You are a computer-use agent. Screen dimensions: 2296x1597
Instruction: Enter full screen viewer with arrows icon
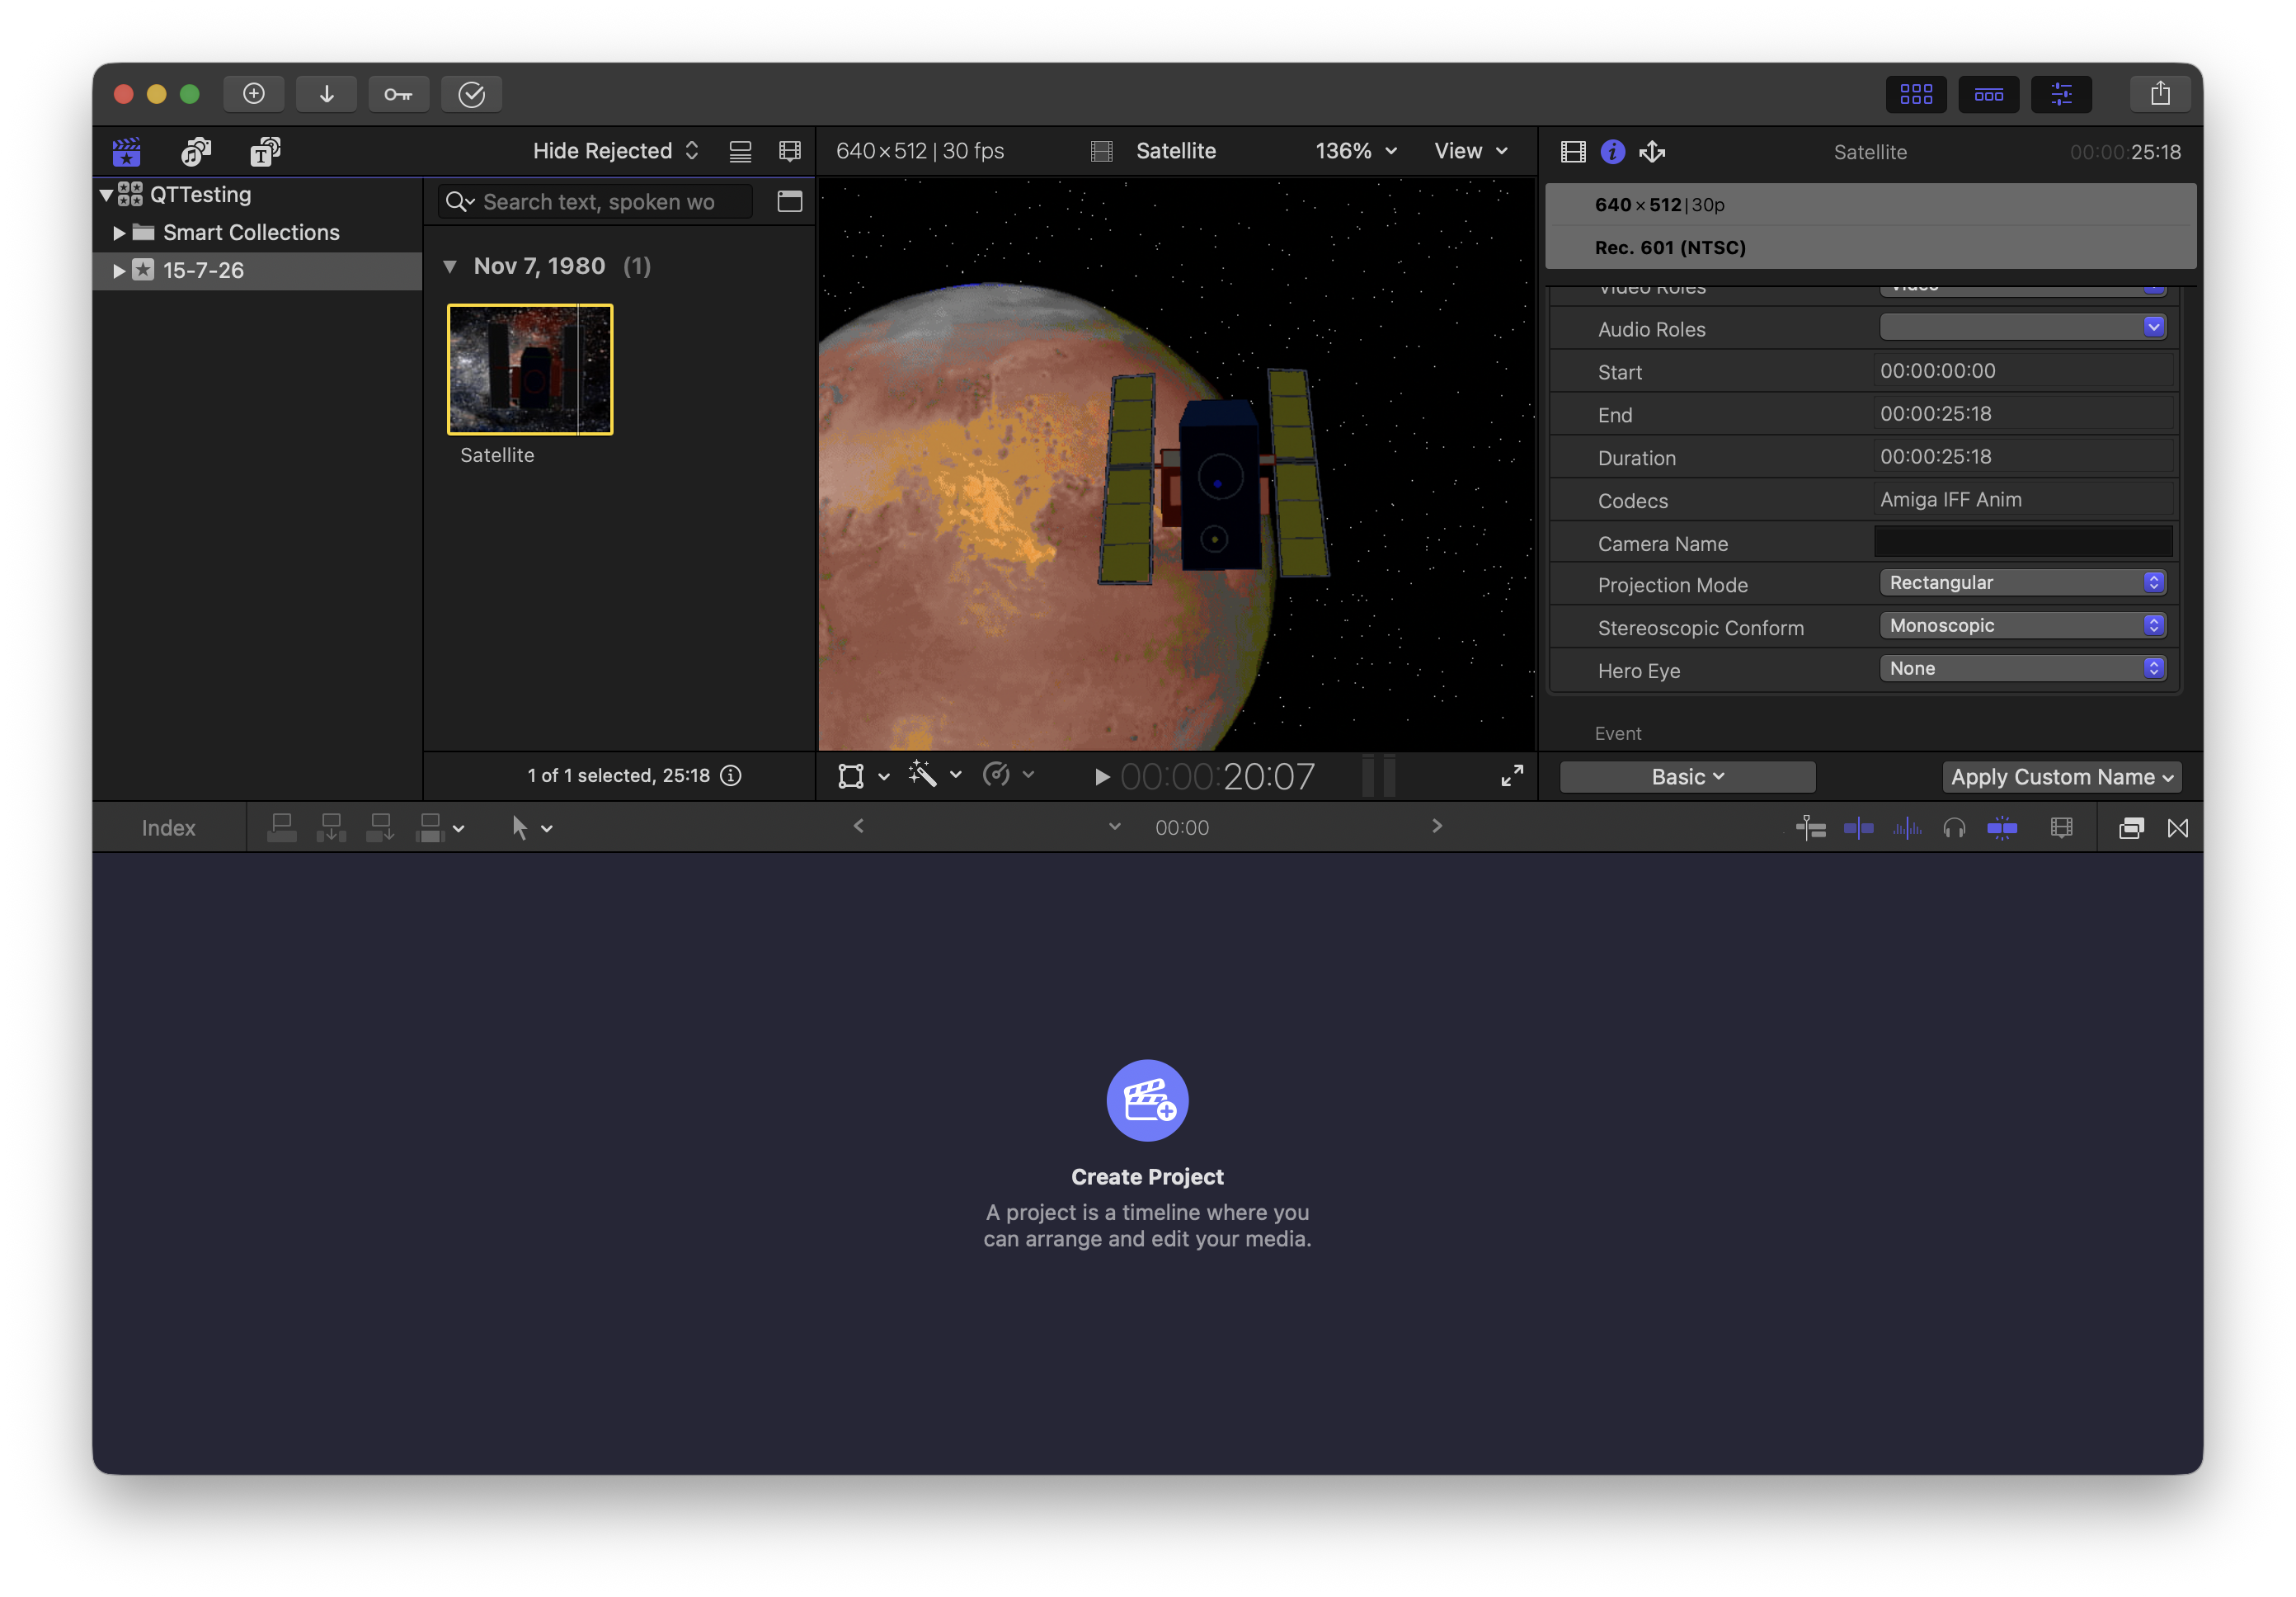pos(1512,776)
